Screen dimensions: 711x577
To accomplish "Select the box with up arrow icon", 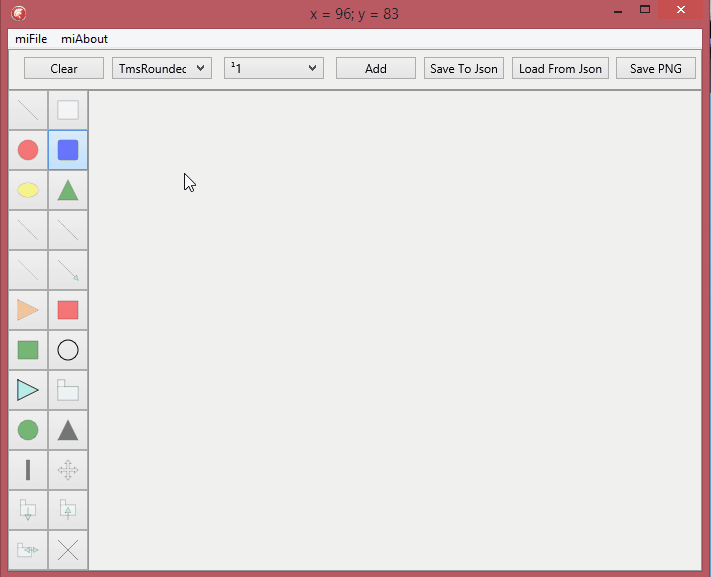I will (x=68, y=510).
